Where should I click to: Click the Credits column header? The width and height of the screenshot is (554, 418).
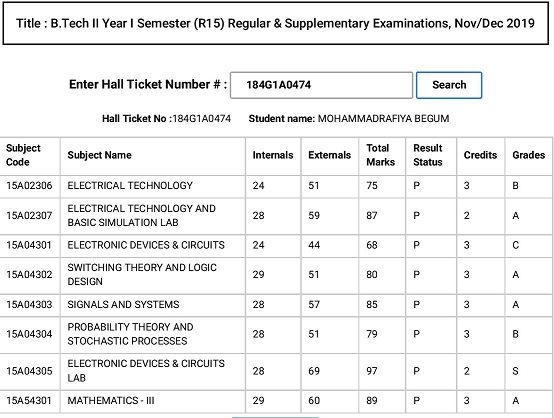pos(481,155)
